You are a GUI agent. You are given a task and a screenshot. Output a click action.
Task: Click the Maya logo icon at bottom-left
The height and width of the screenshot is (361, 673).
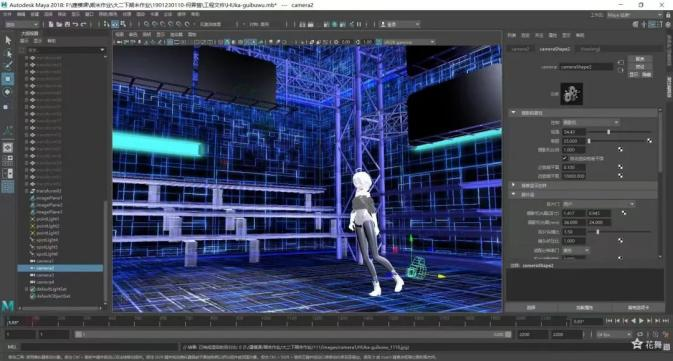[8, 306]
